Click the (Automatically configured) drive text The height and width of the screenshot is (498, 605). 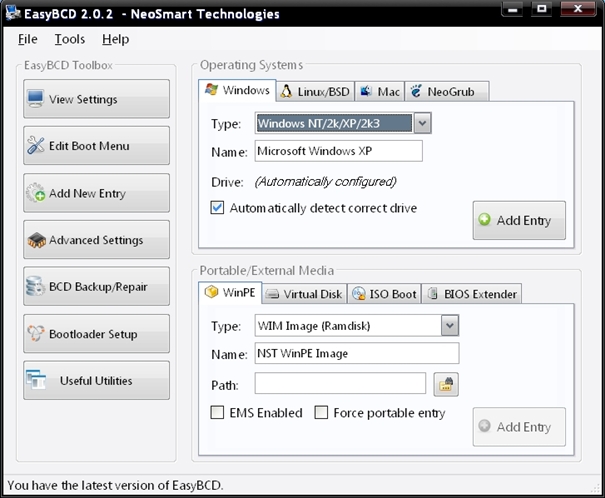[x=326, y=181]
